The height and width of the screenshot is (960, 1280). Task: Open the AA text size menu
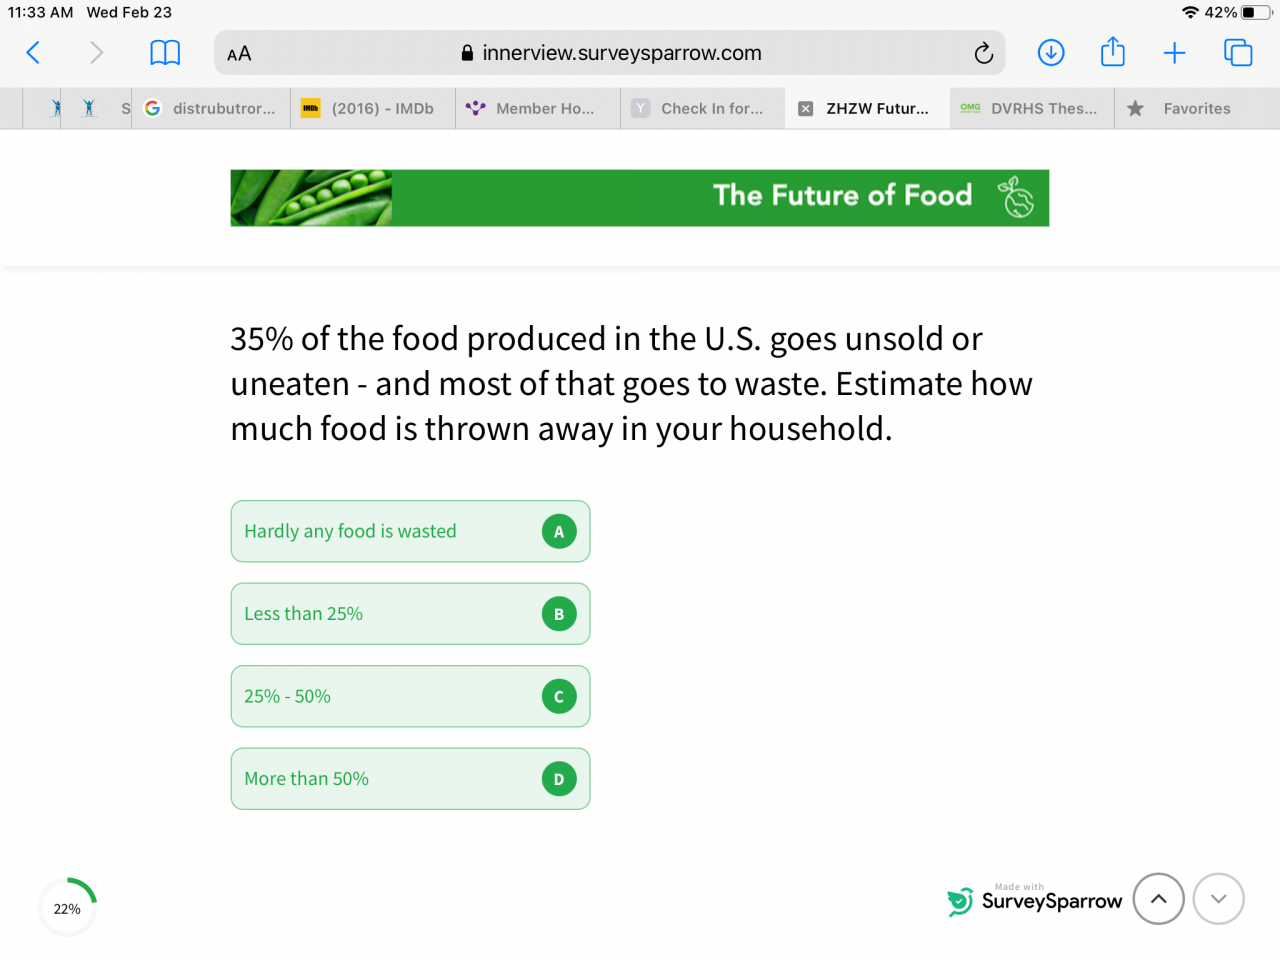pyautogui.click(x=239, y=54)
